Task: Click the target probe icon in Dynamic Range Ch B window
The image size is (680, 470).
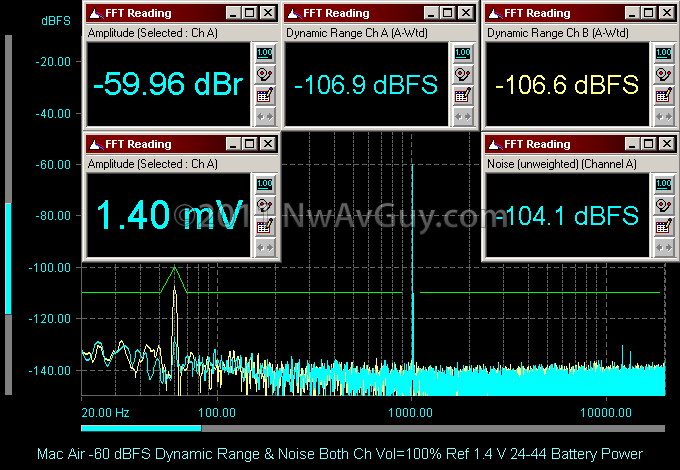Action: point(664,75)
